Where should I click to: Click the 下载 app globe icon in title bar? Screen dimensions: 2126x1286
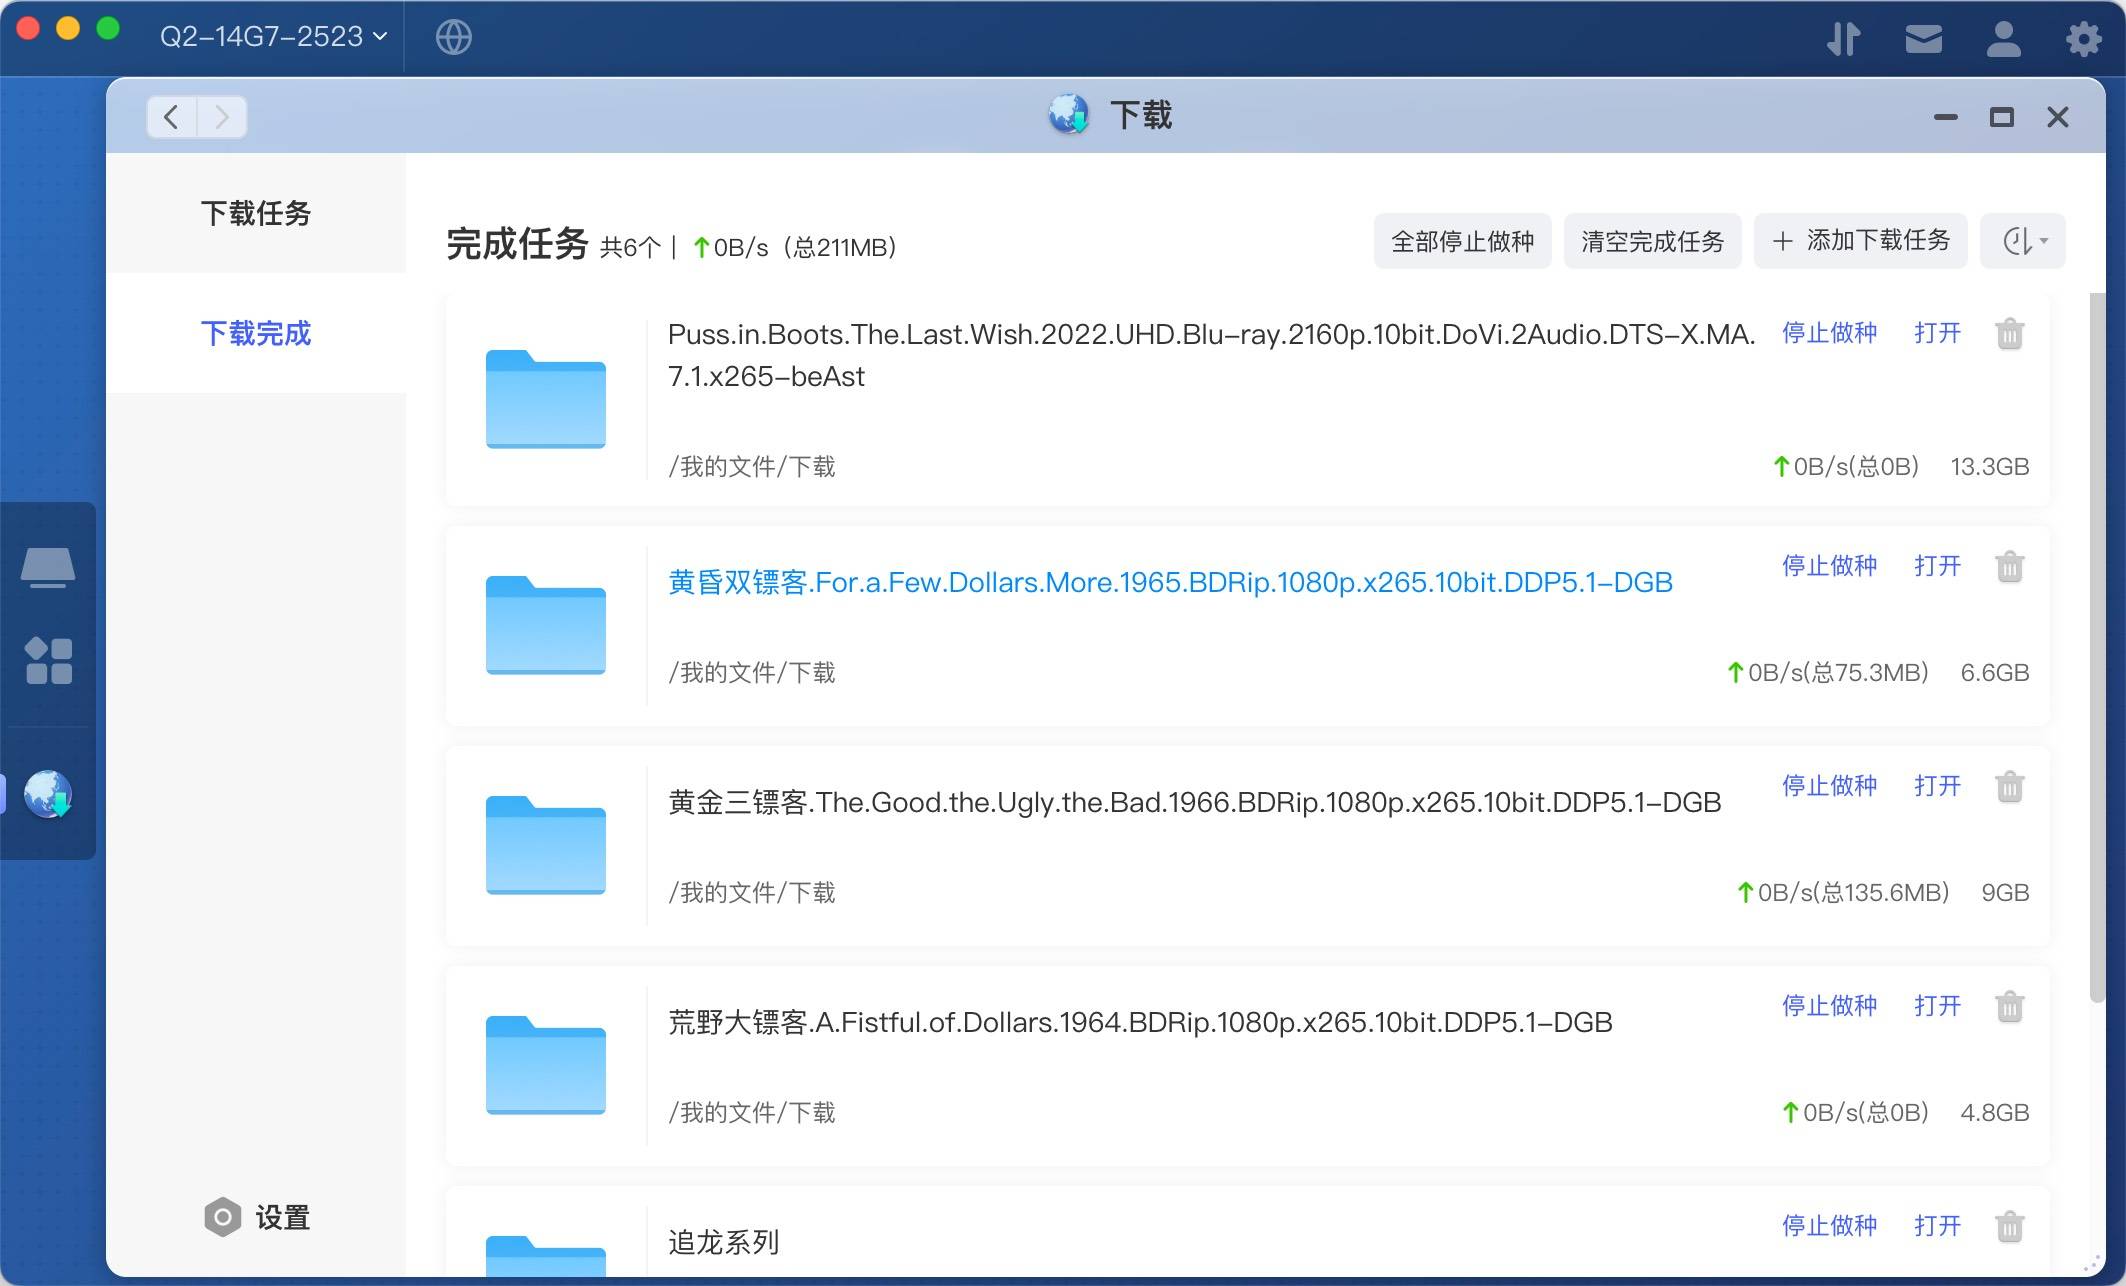click(x=1068, y=115)
